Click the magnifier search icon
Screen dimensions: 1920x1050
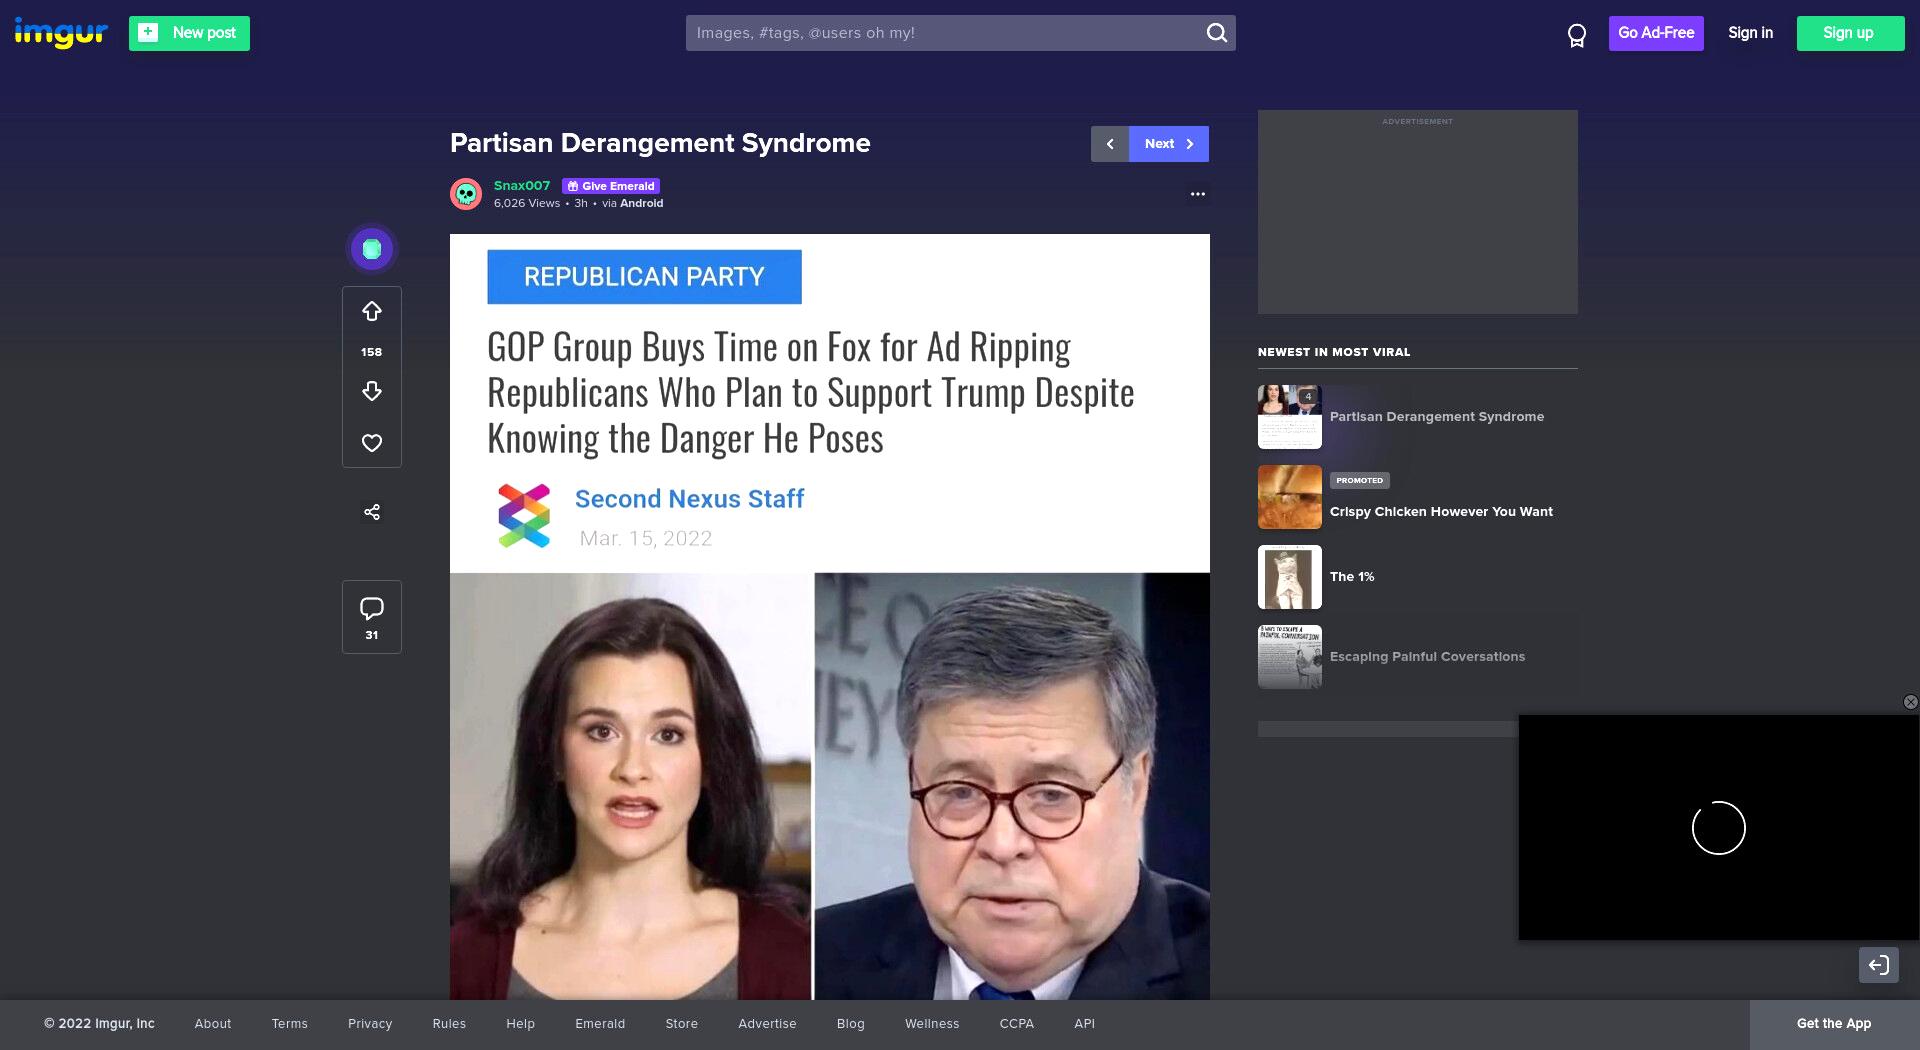(x=1217, y=33)
